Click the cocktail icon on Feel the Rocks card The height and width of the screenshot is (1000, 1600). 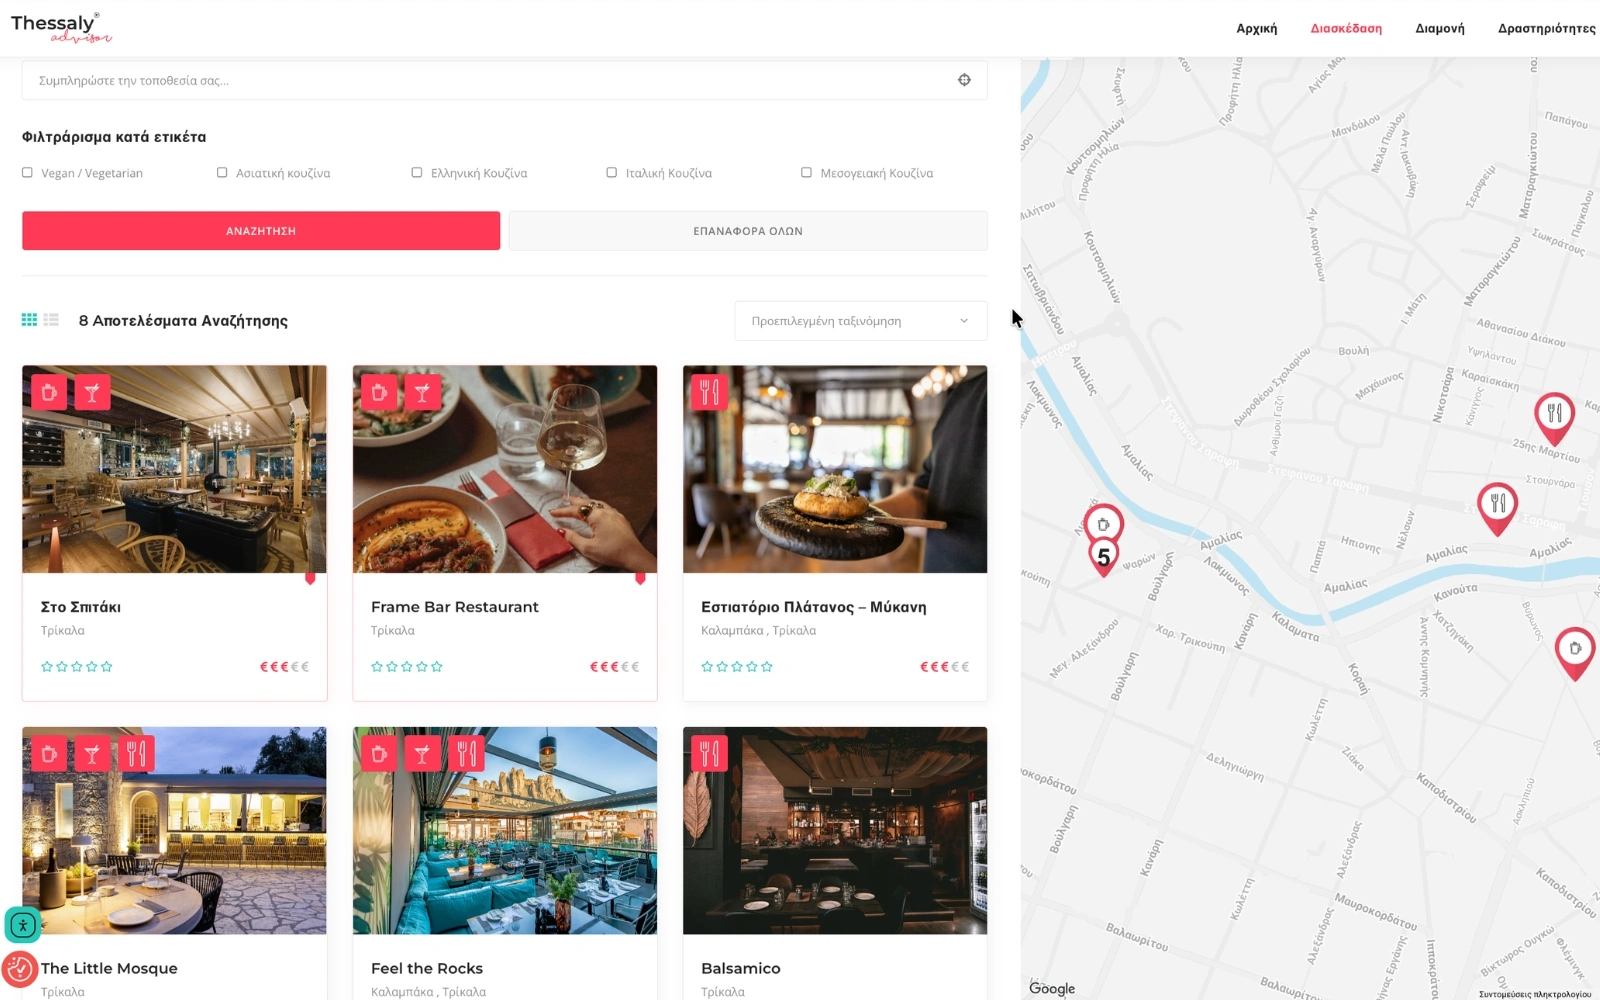422,754
